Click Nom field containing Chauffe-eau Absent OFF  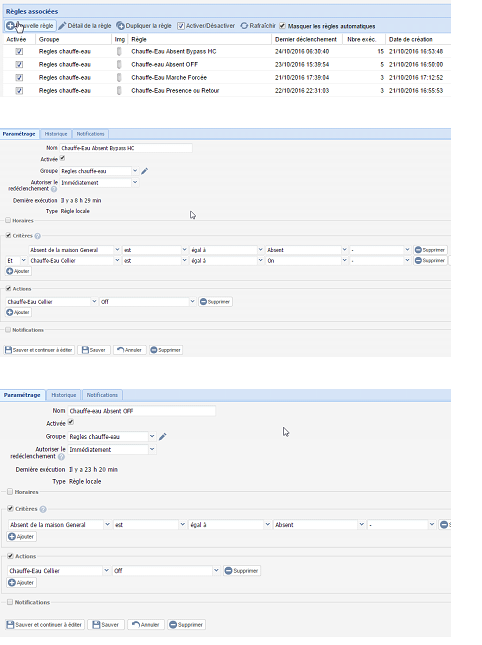click(141, 411)
